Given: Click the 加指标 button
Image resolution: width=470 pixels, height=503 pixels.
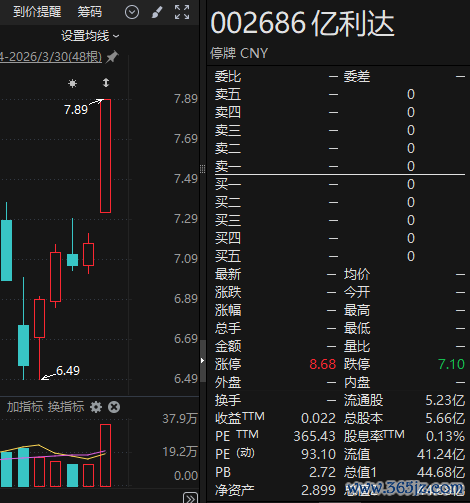Looking at the screenshot, I should [x=25, y=407].
